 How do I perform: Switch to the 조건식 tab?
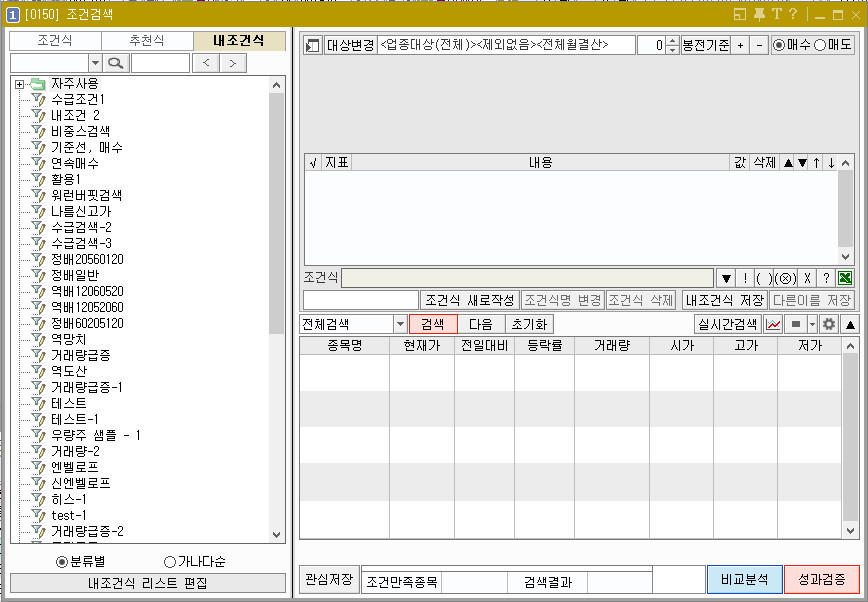click(55, 42)
